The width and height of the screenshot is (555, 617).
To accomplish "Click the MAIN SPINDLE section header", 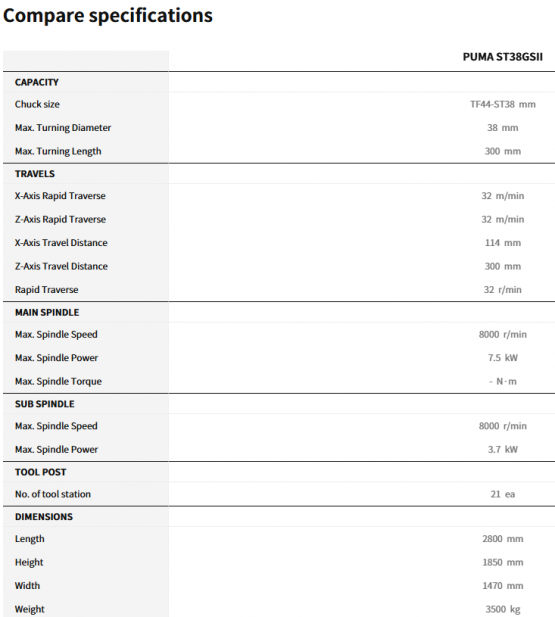I will pos(47,312).
